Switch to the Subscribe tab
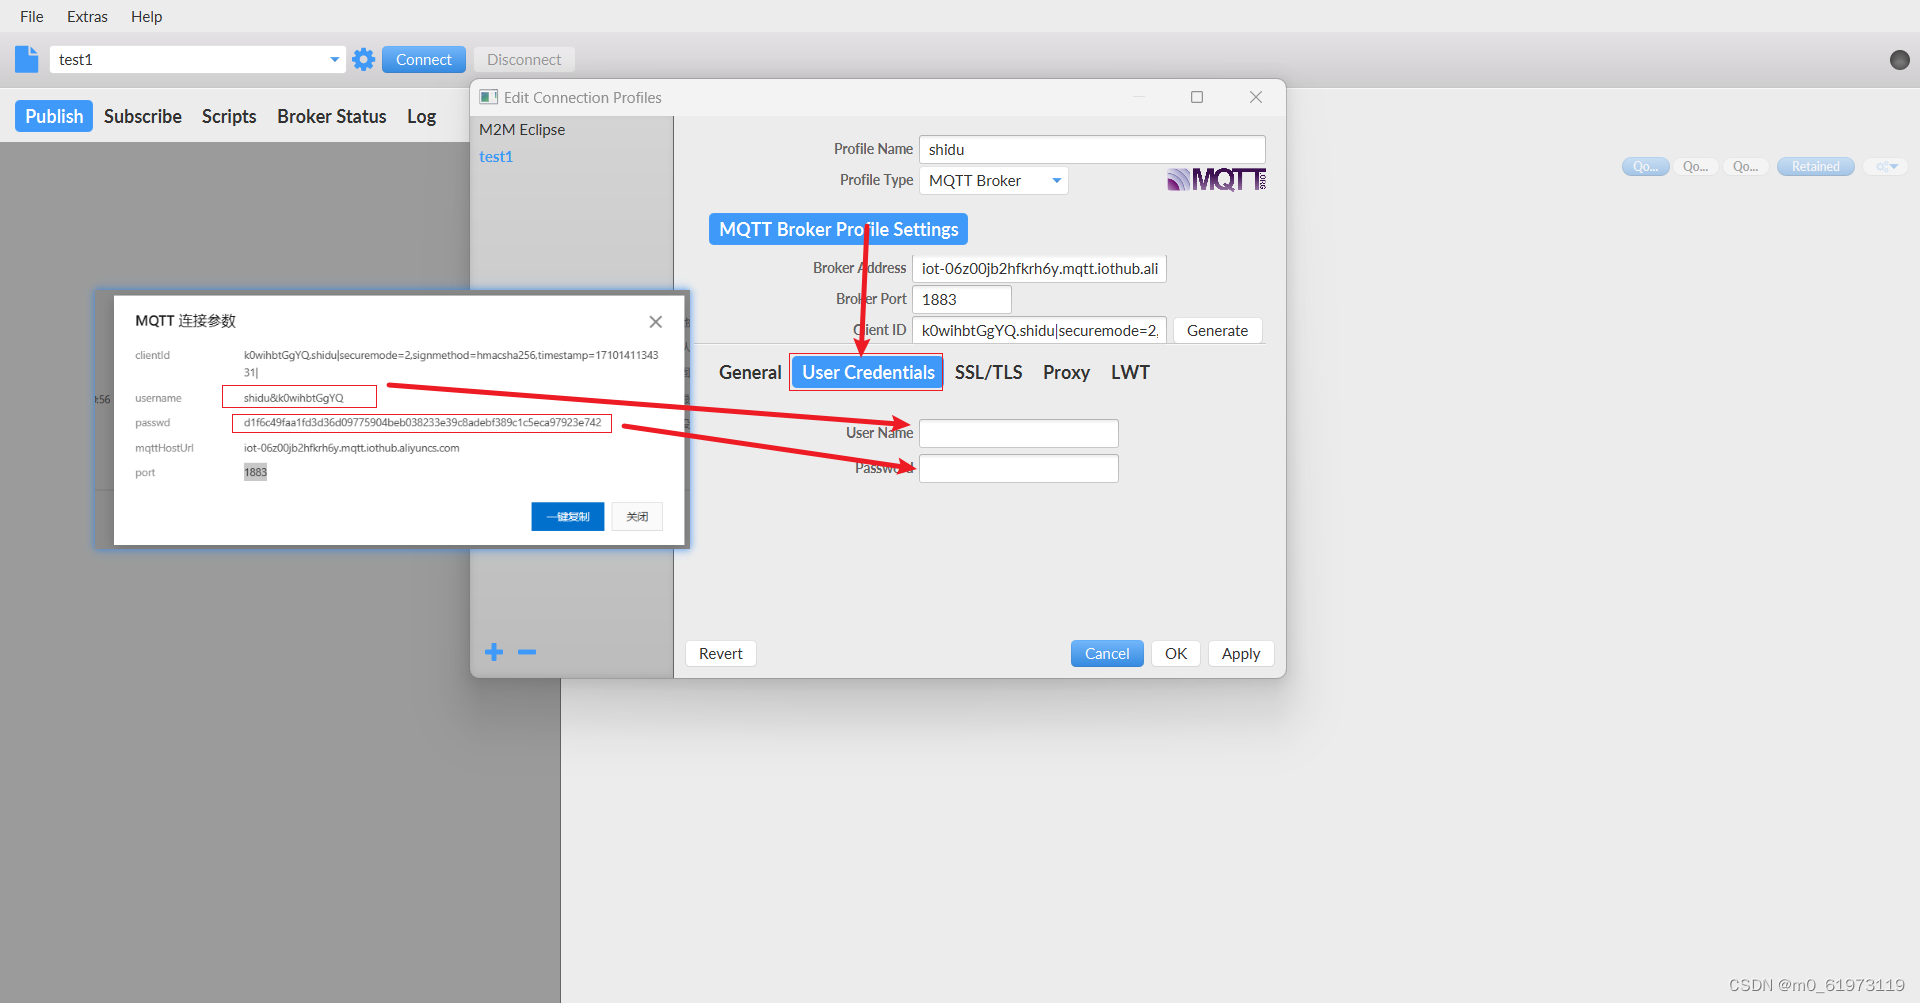The height and width of the screenshot is (1003, 1920). click(x=143, y=116)
